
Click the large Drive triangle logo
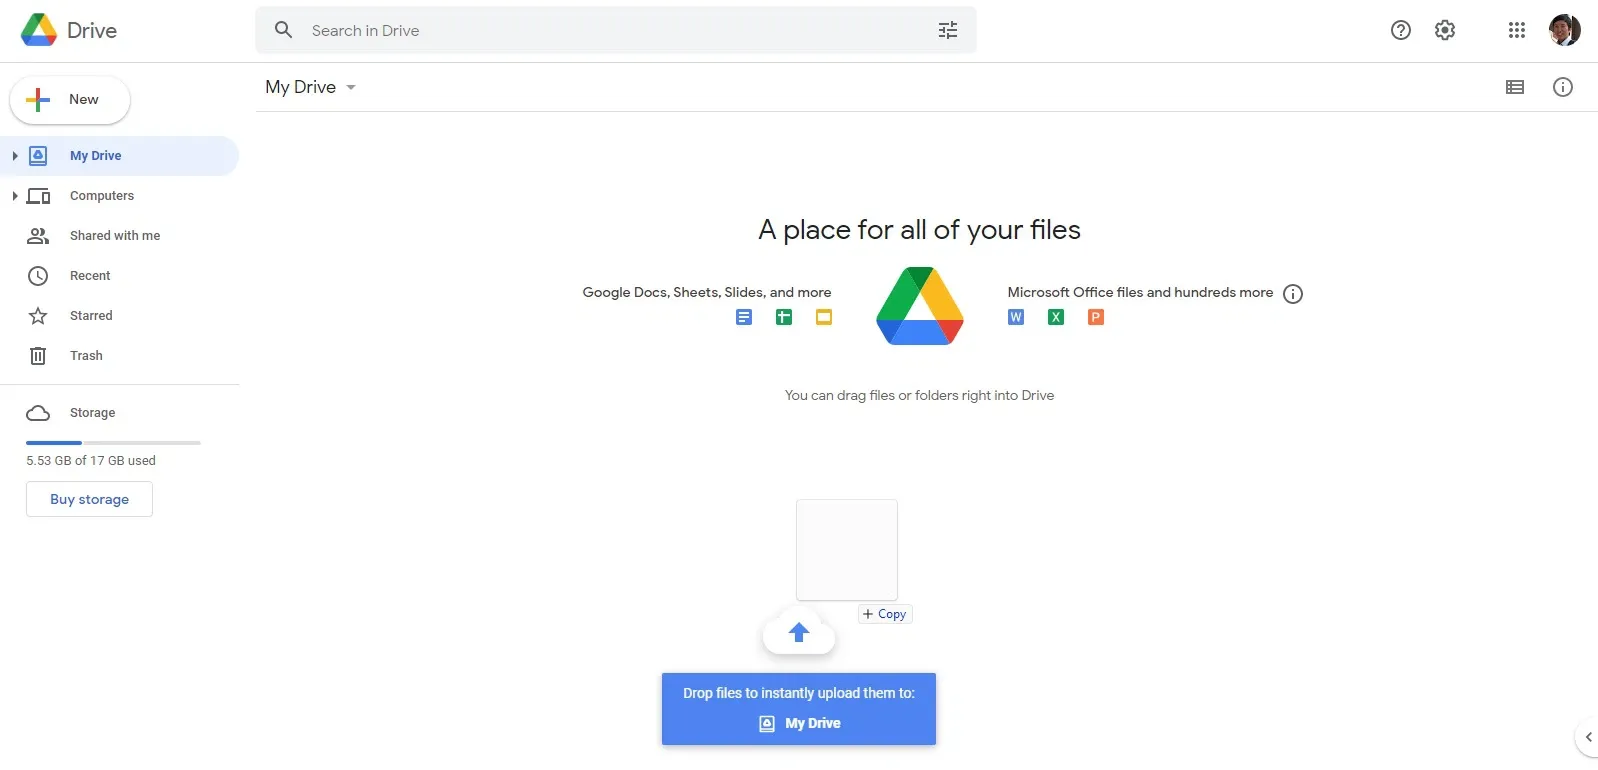pos(920,305)
